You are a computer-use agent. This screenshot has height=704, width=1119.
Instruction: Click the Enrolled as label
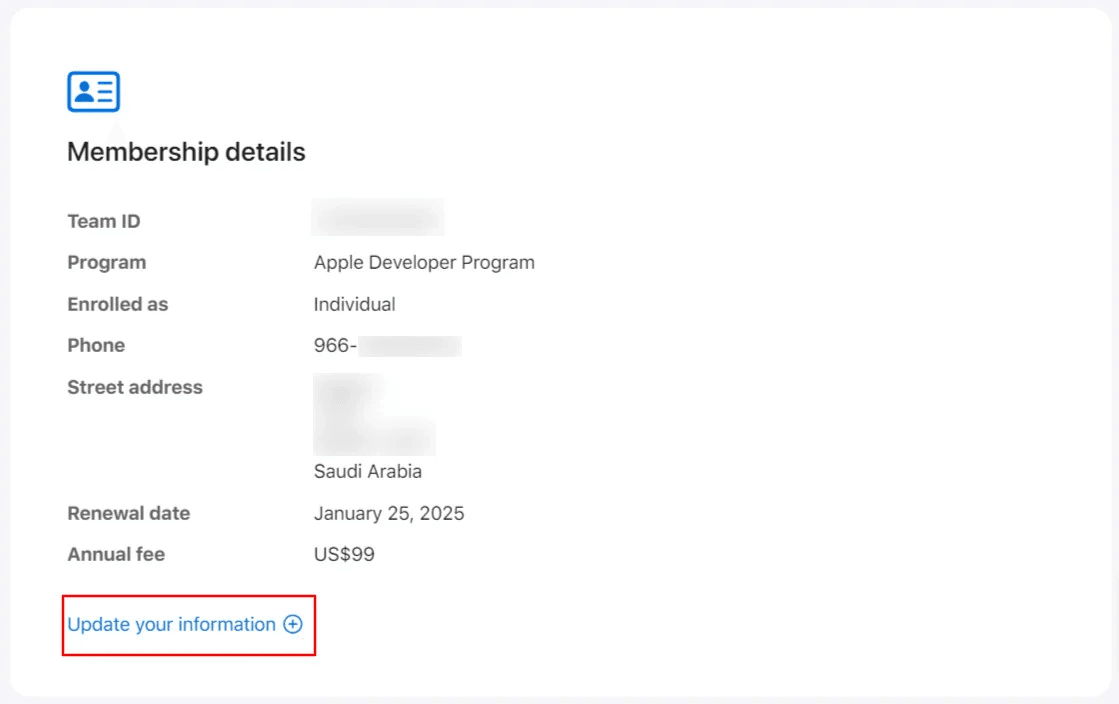117,304
